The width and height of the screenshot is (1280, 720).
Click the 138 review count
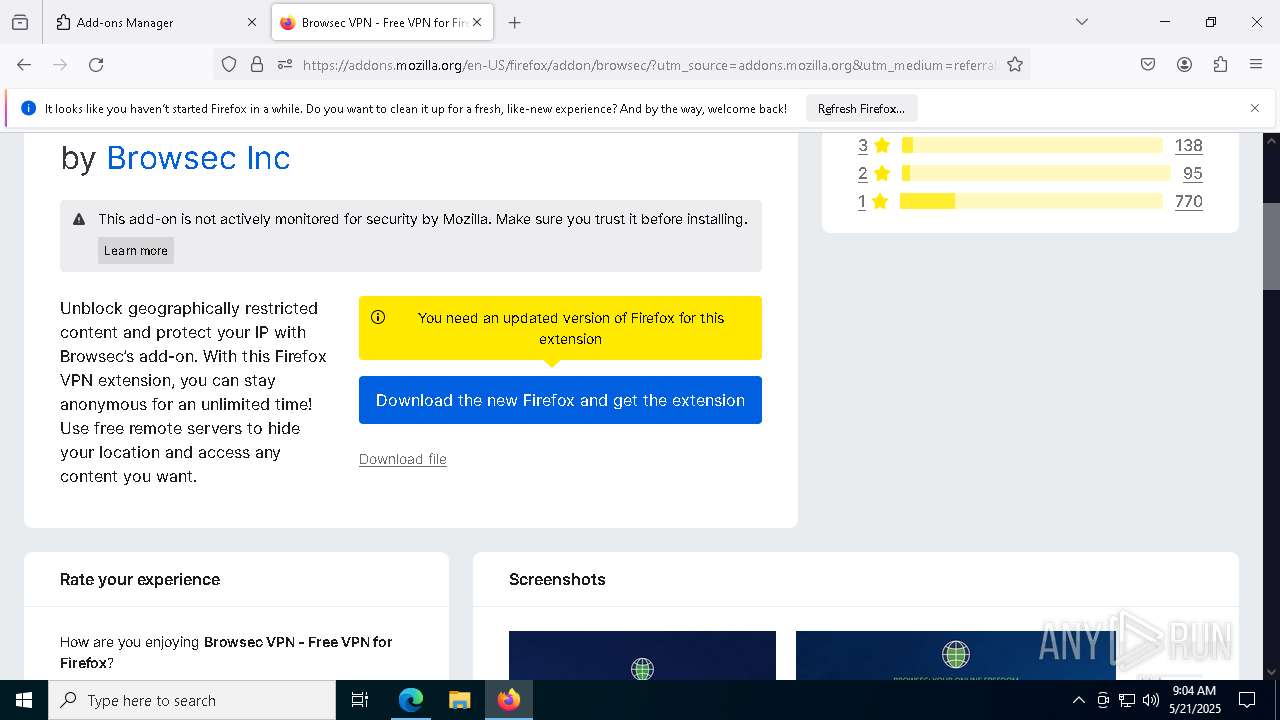tap(1188, 145)
